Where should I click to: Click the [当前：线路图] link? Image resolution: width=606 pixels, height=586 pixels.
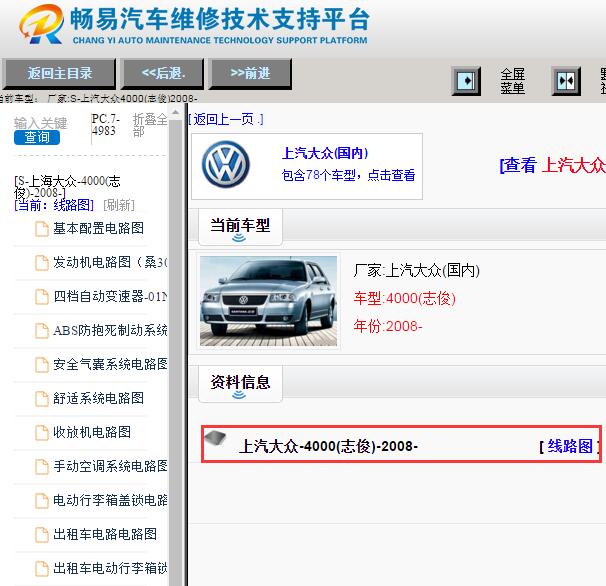(54, 205)
